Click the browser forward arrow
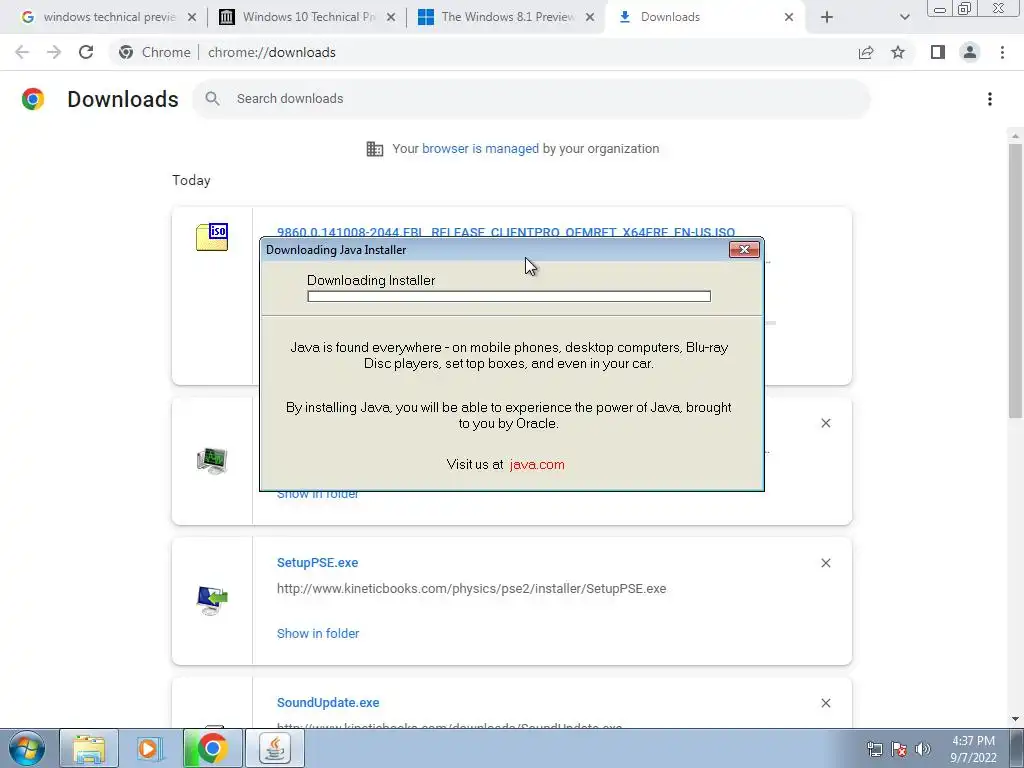This screenshot has width=1024, height=768. pos(54,52)
